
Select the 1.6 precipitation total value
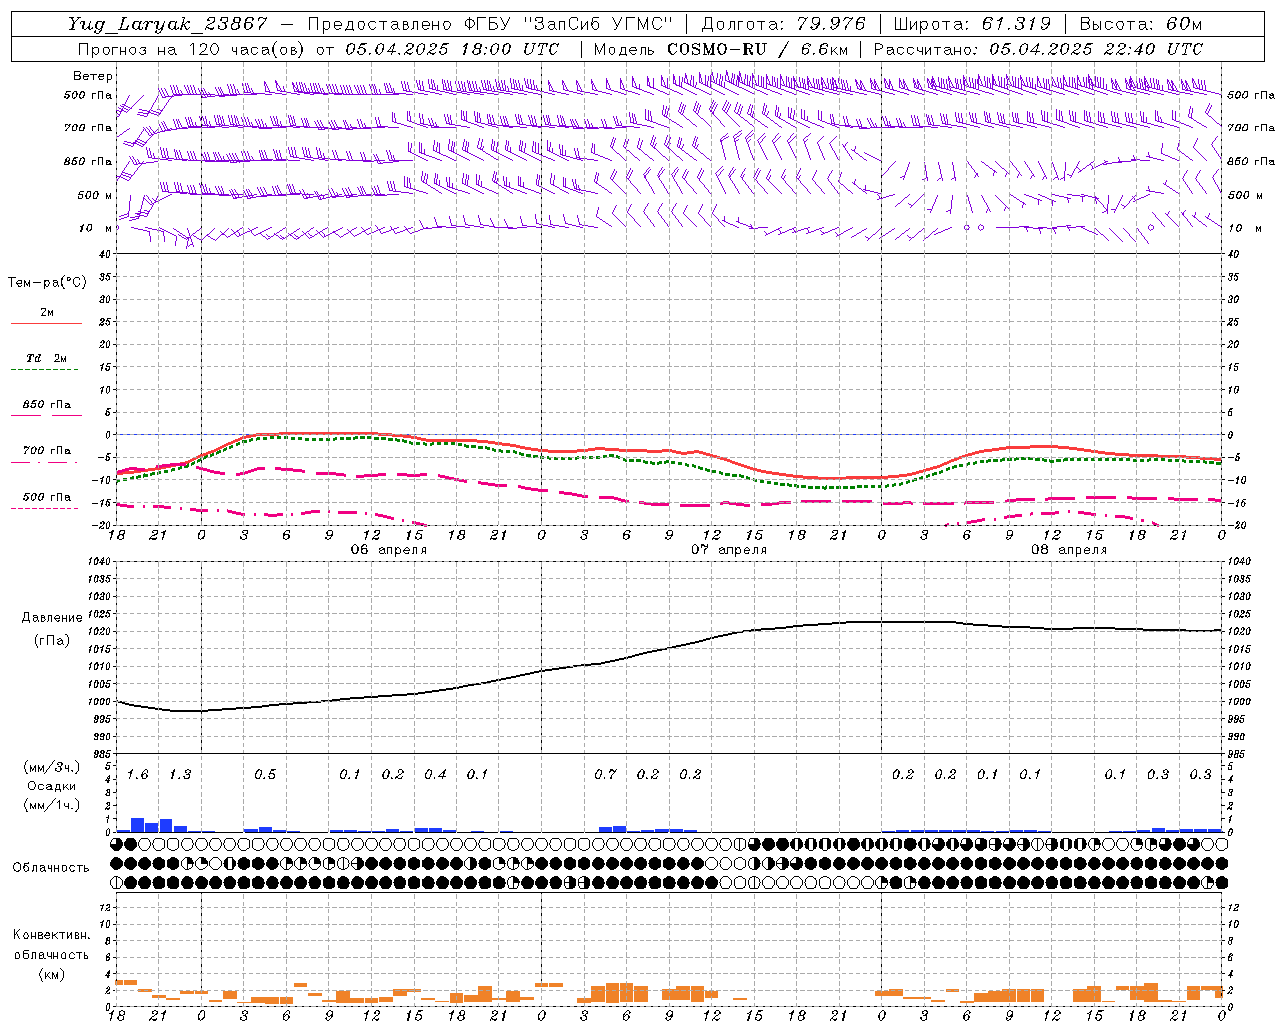[x=138, y=775]
